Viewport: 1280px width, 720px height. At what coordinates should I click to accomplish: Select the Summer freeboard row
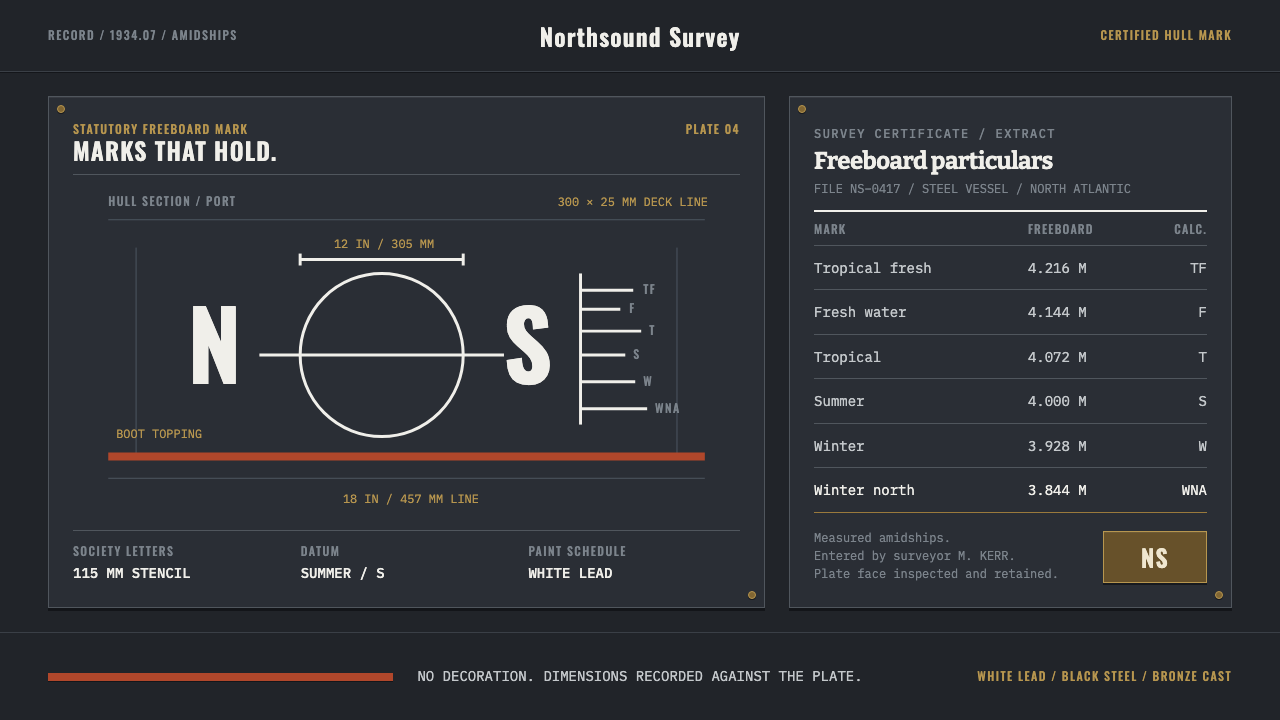coord(1010,401)
